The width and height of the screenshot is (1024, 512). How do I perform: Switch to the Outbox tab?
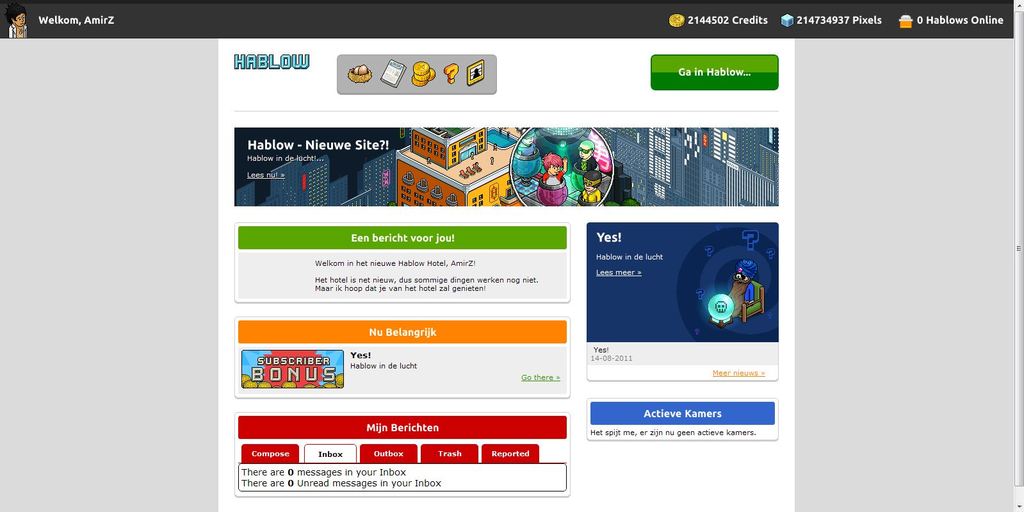tap(389, 454)
